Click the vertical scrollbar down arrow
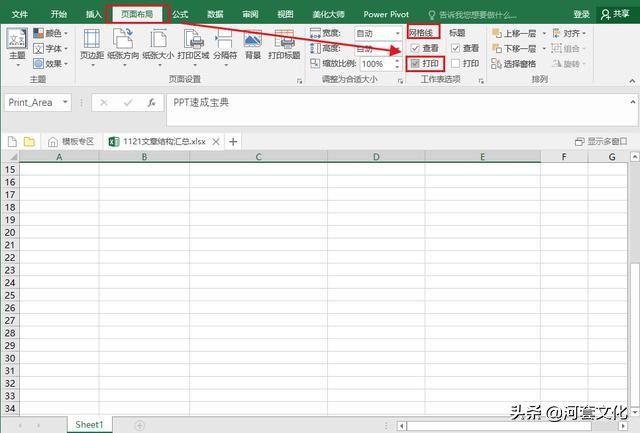 point(634,412)
